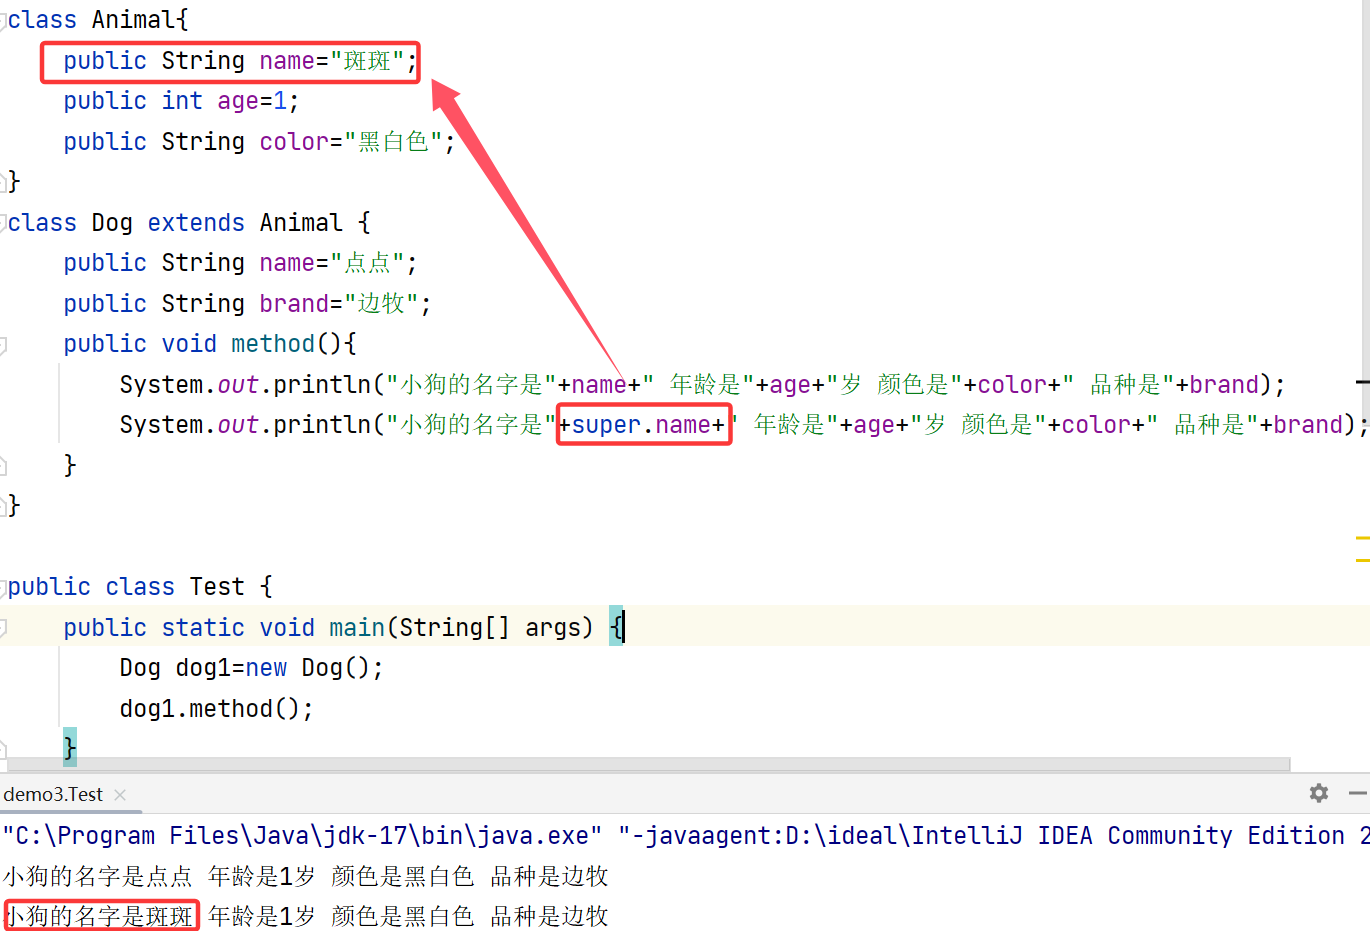Click the -javaagent argument in the console output

tap(994, 836)
